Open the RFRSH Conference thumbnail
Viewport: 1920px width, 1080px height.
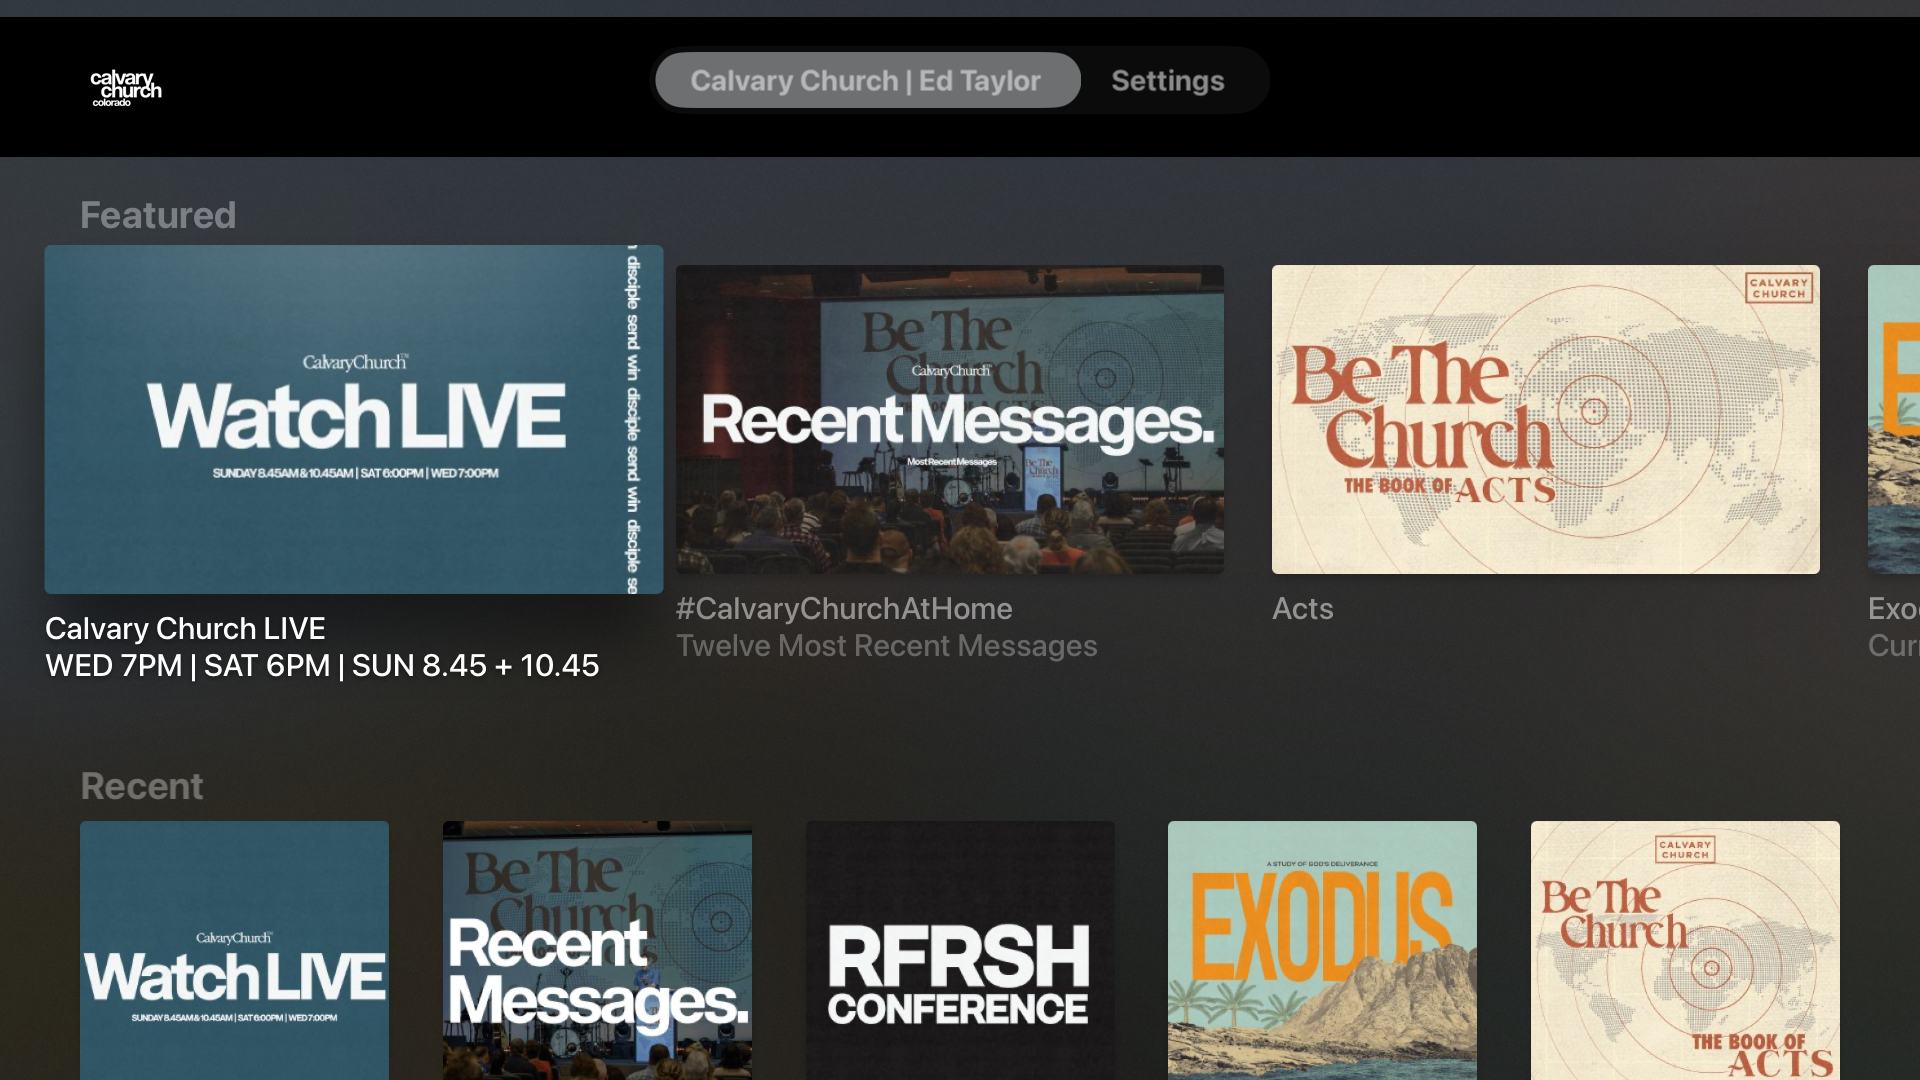(x=960, y=950)
